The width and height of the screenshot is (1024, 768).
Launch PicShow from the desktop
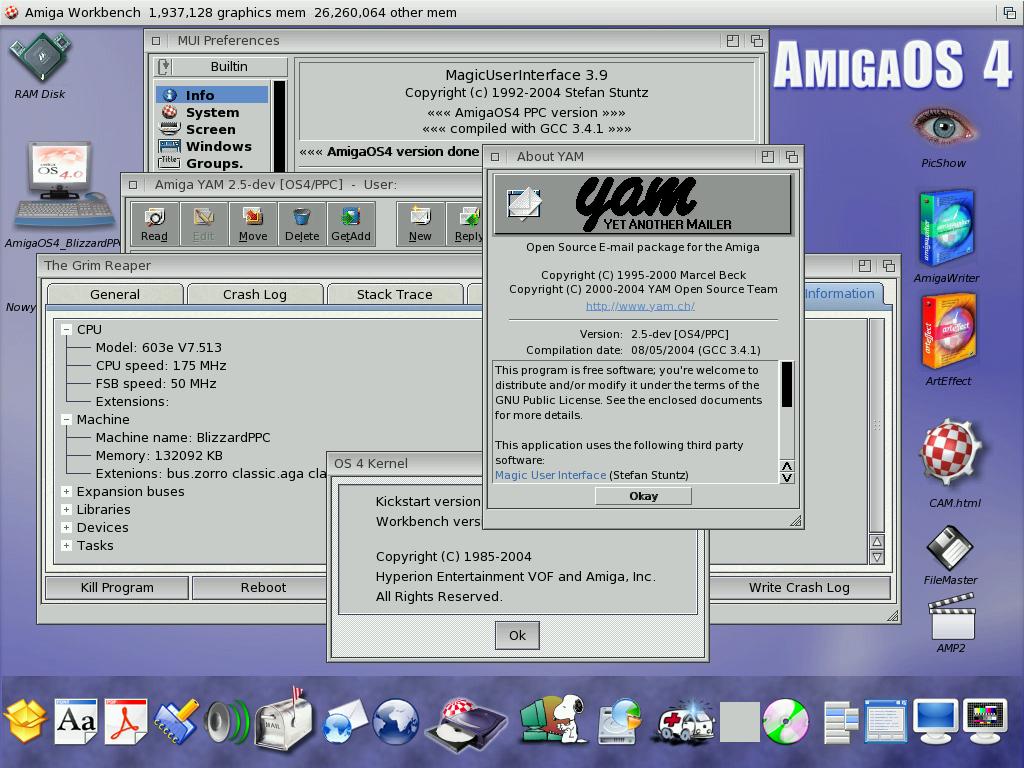[x=943, y=127]
